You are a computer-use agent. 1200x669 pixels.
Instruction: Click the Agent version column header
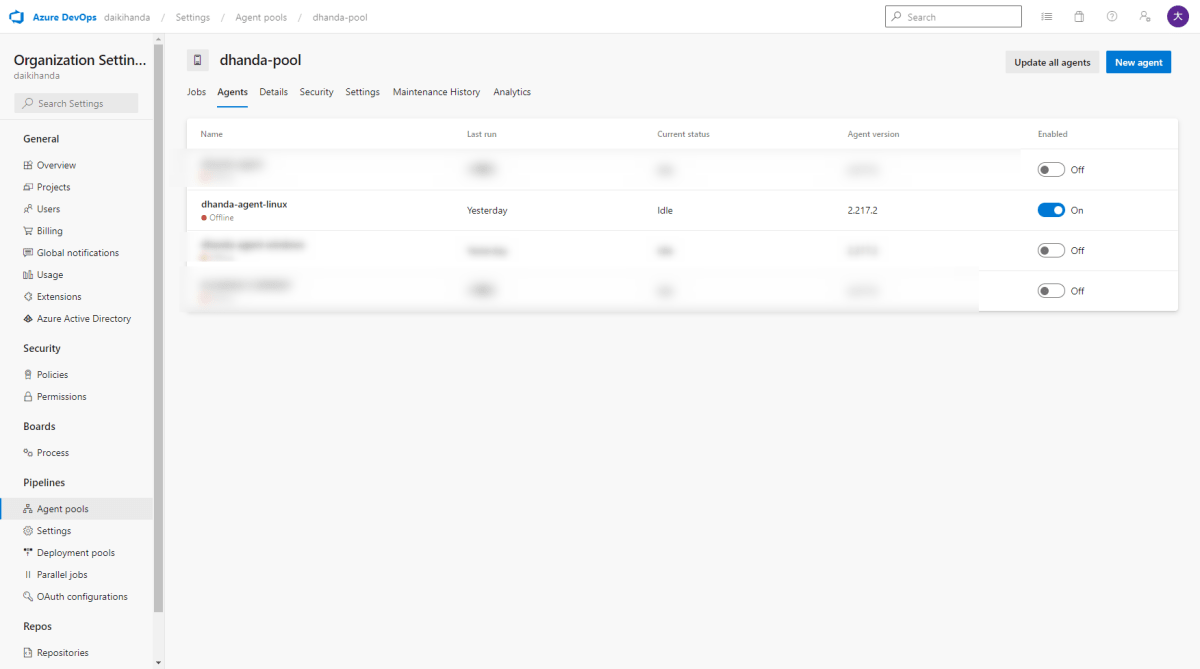873,134
